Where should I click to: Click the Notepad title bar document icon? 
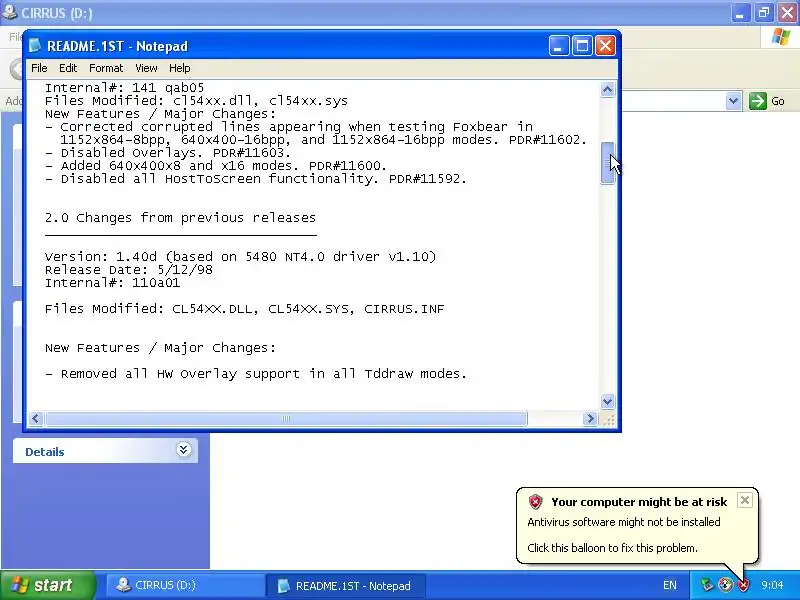[x=35, y=45]
